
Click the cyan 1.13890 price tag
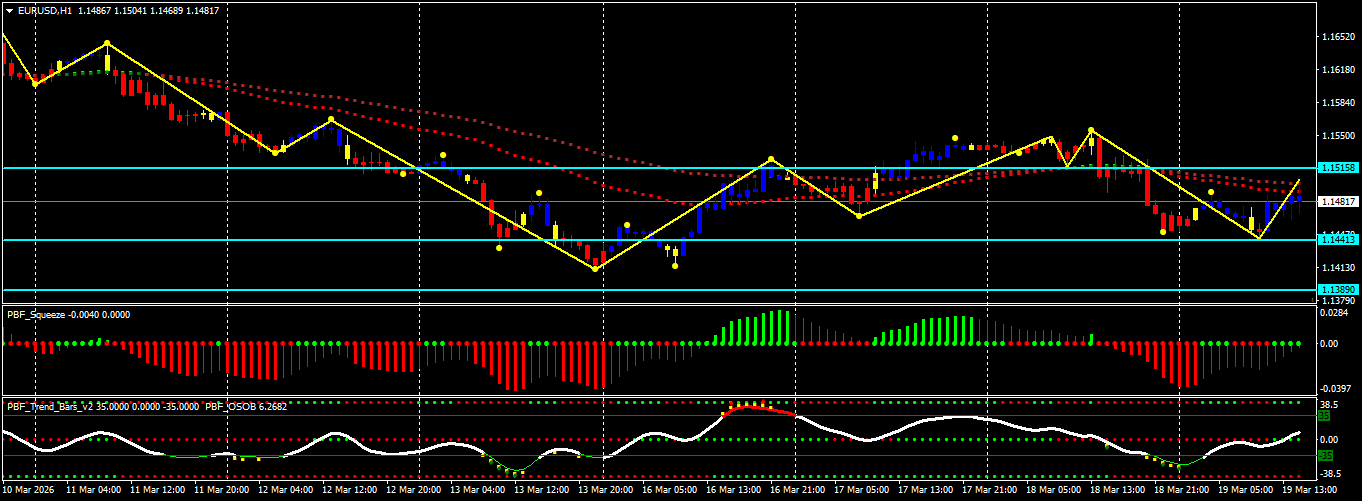click(x=1338, y=290)
